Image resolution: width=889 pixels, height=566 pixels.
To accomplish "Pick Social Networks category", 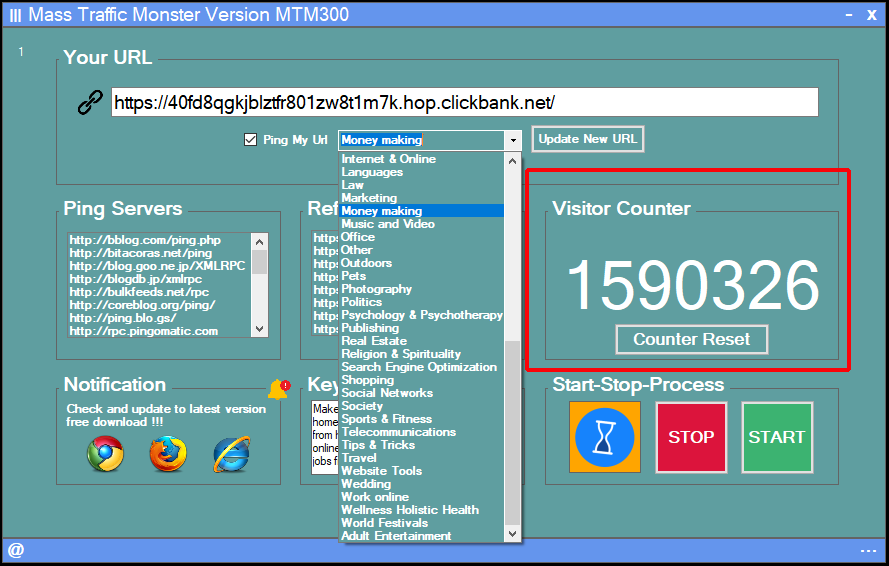I will tap(421, 394).
